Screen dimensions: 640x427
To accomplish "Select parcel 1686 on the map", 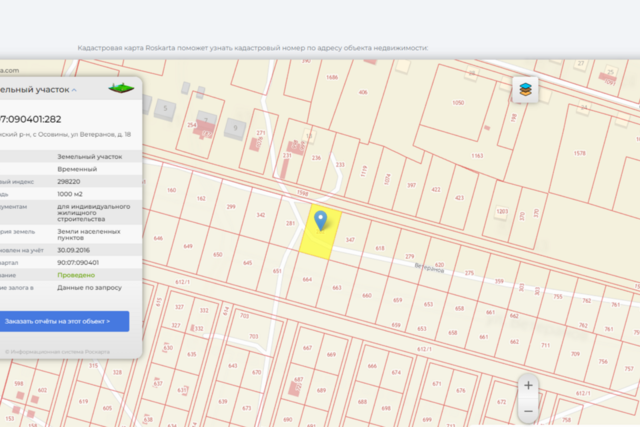I will point(332,77).
